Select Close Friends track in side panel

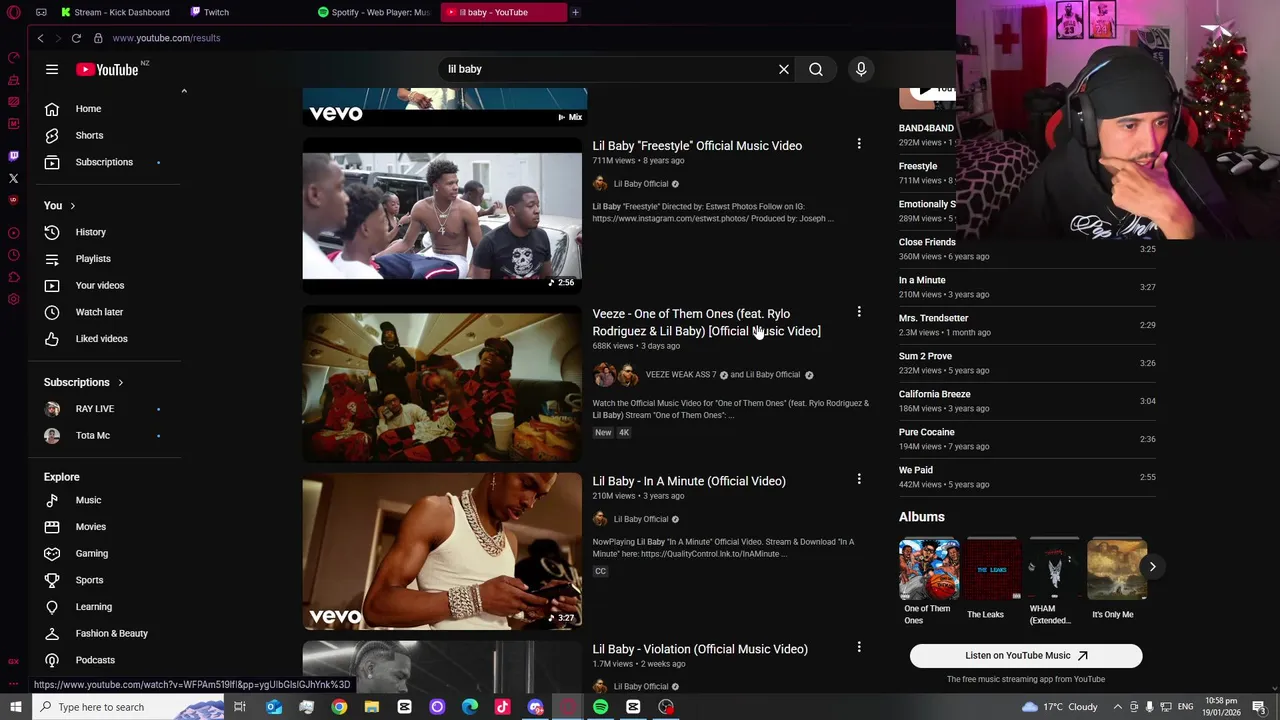point(1027,249)
